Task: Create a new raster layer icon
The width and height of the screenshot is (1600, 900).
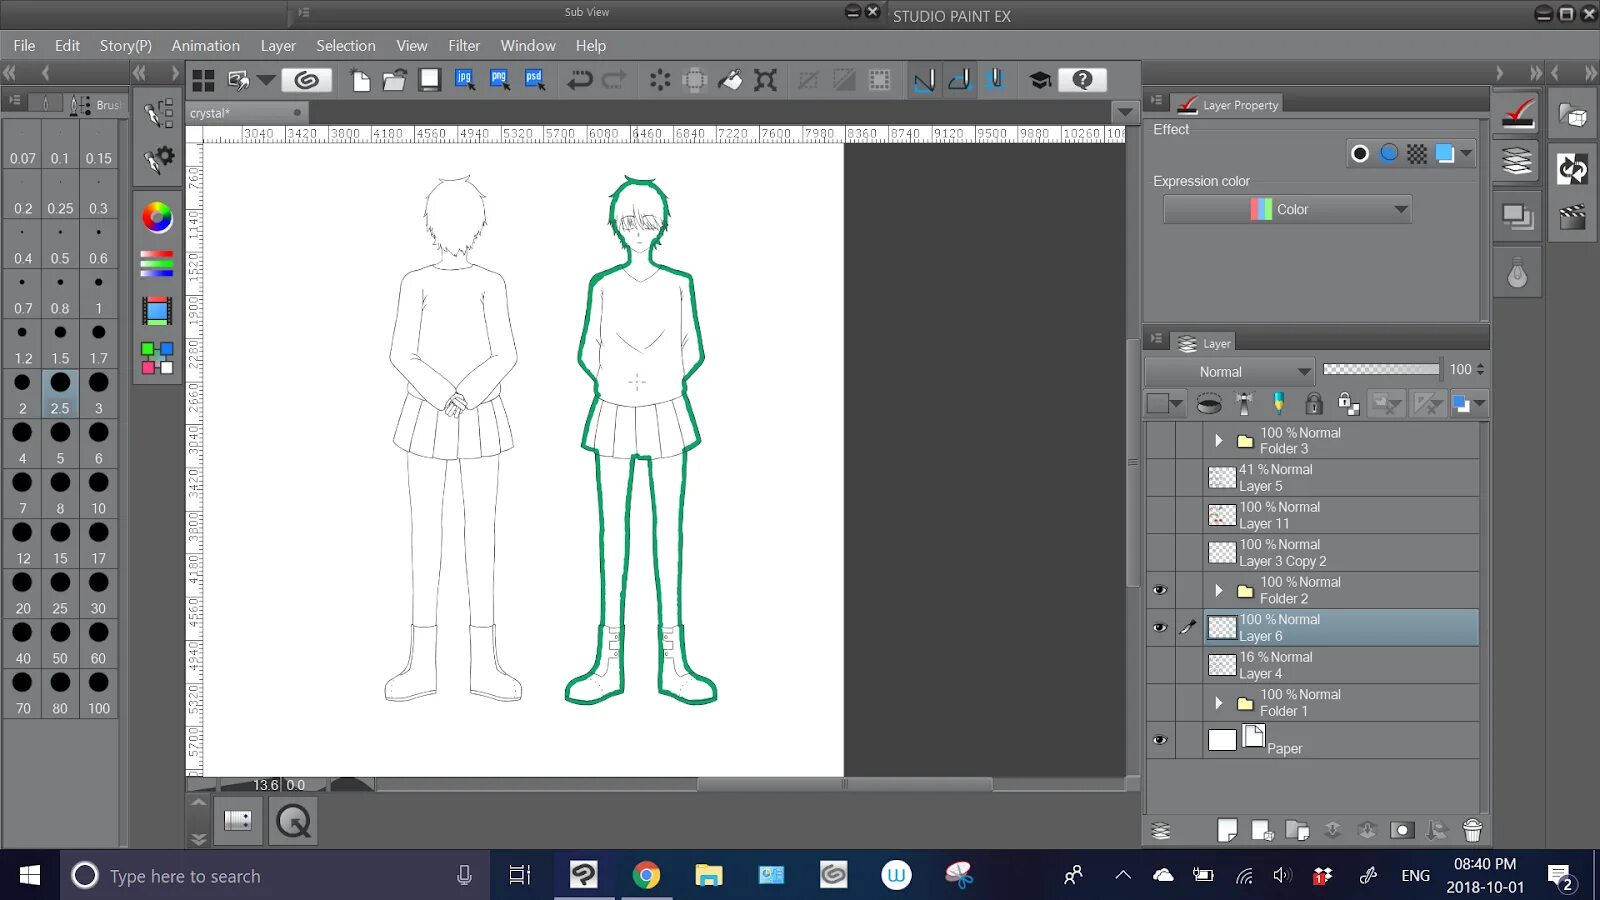Action: pyautogui.click(x=1227, y=830)
